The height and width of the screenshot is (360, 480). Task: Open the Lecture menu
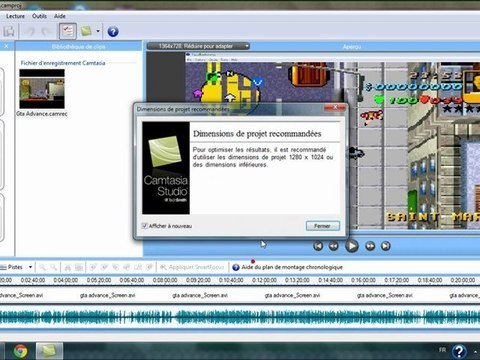15,16
